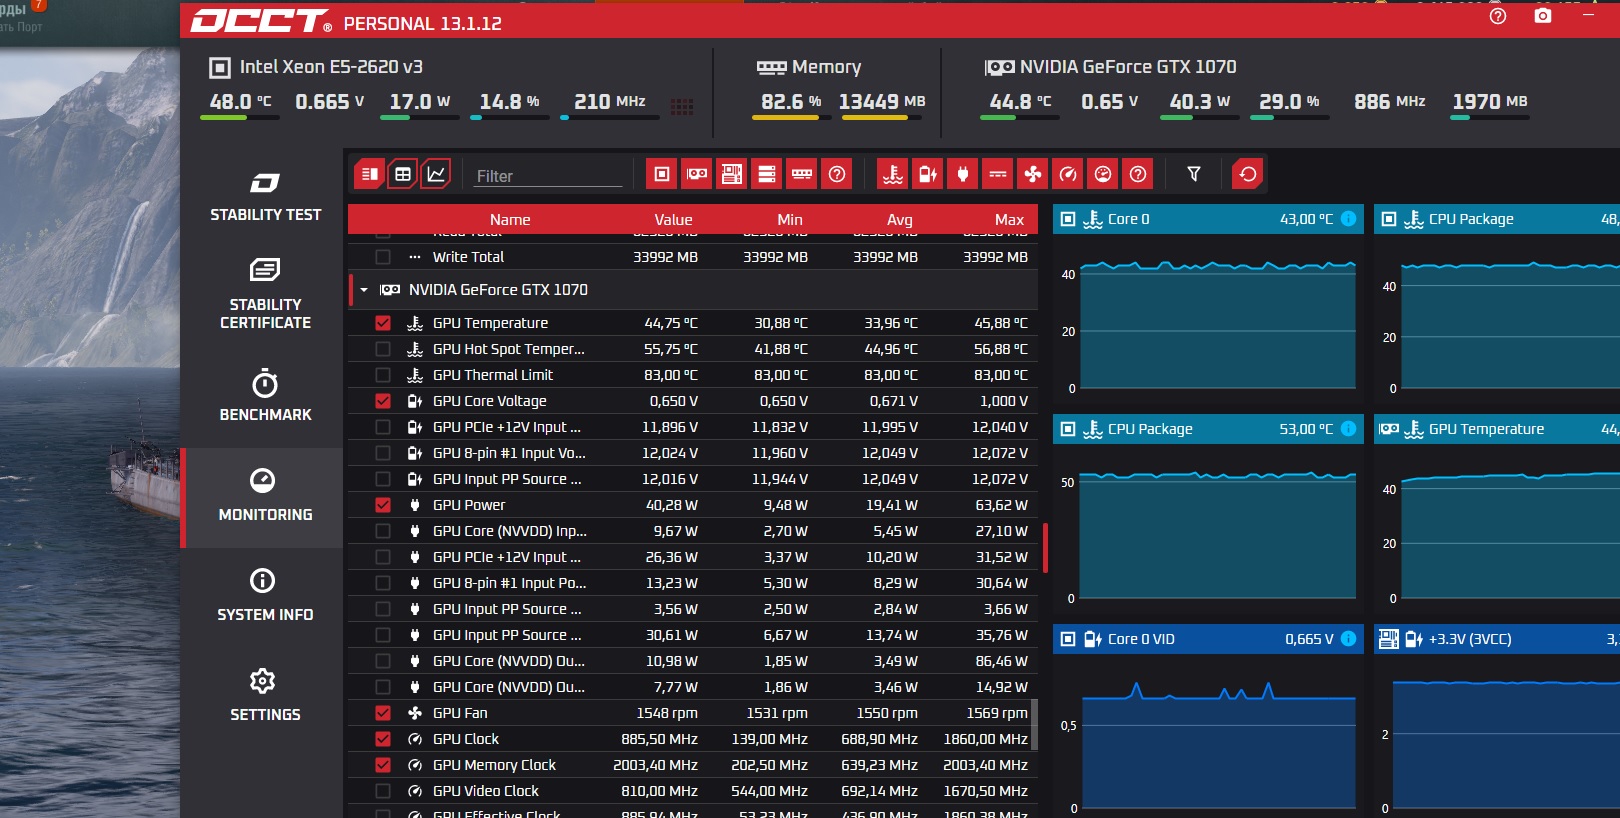Viewport: 1620px width, 818px height.
Task: Toggle clock speedometer sensor type filter
Action: (x=1068, y=174)
